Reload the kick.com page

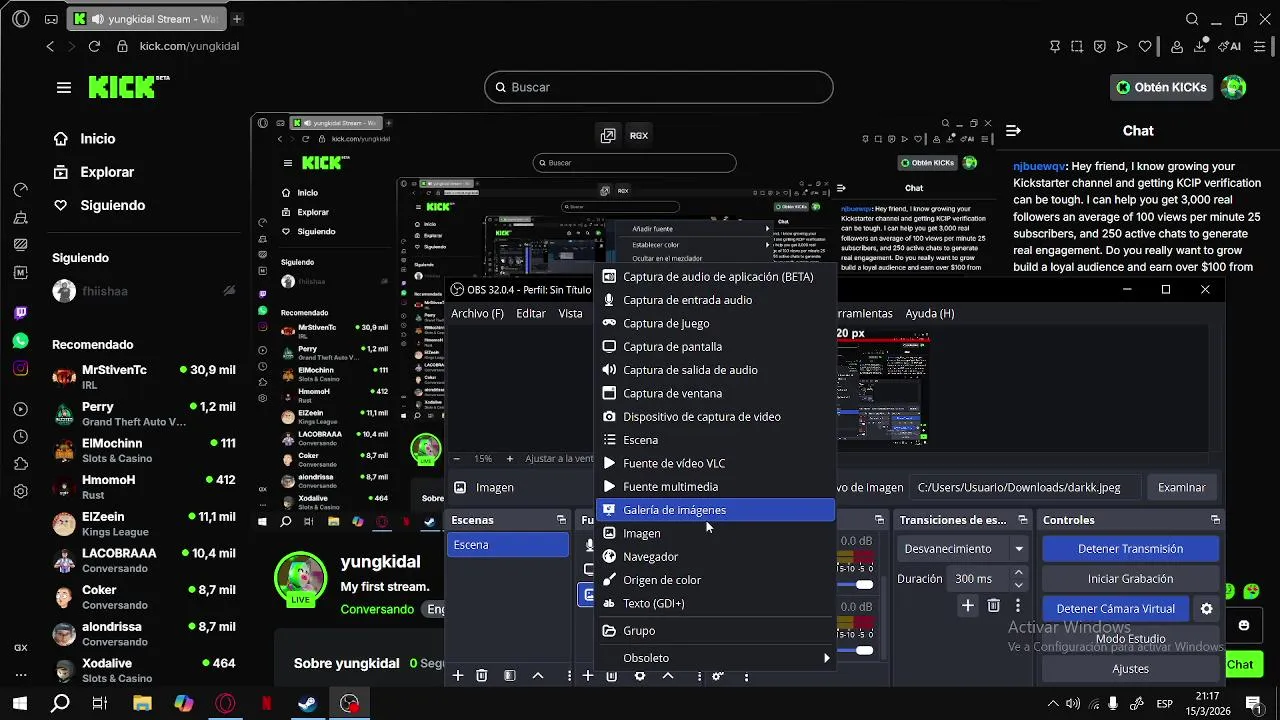(94, 46)
